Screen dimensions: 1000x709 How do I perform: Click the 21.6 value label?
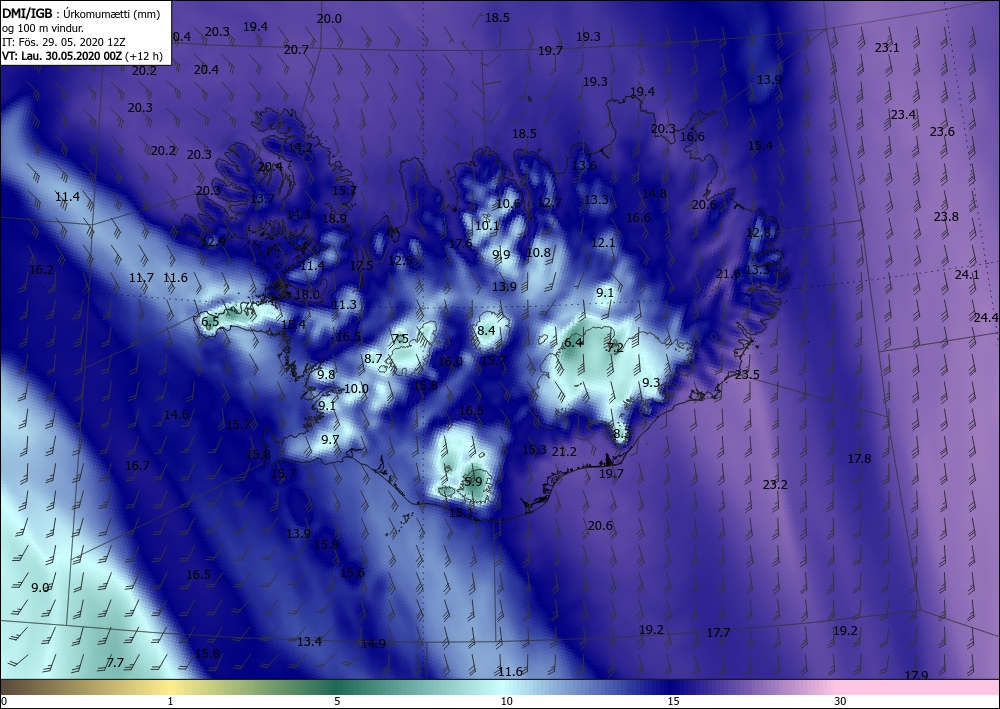tap(728, 274)
